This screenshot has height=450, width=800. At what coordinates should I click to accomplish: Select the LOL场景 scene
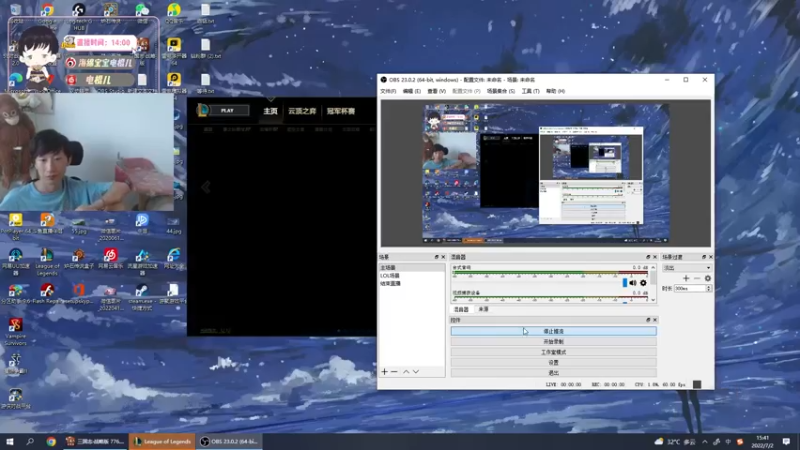(x=411, y=276)
